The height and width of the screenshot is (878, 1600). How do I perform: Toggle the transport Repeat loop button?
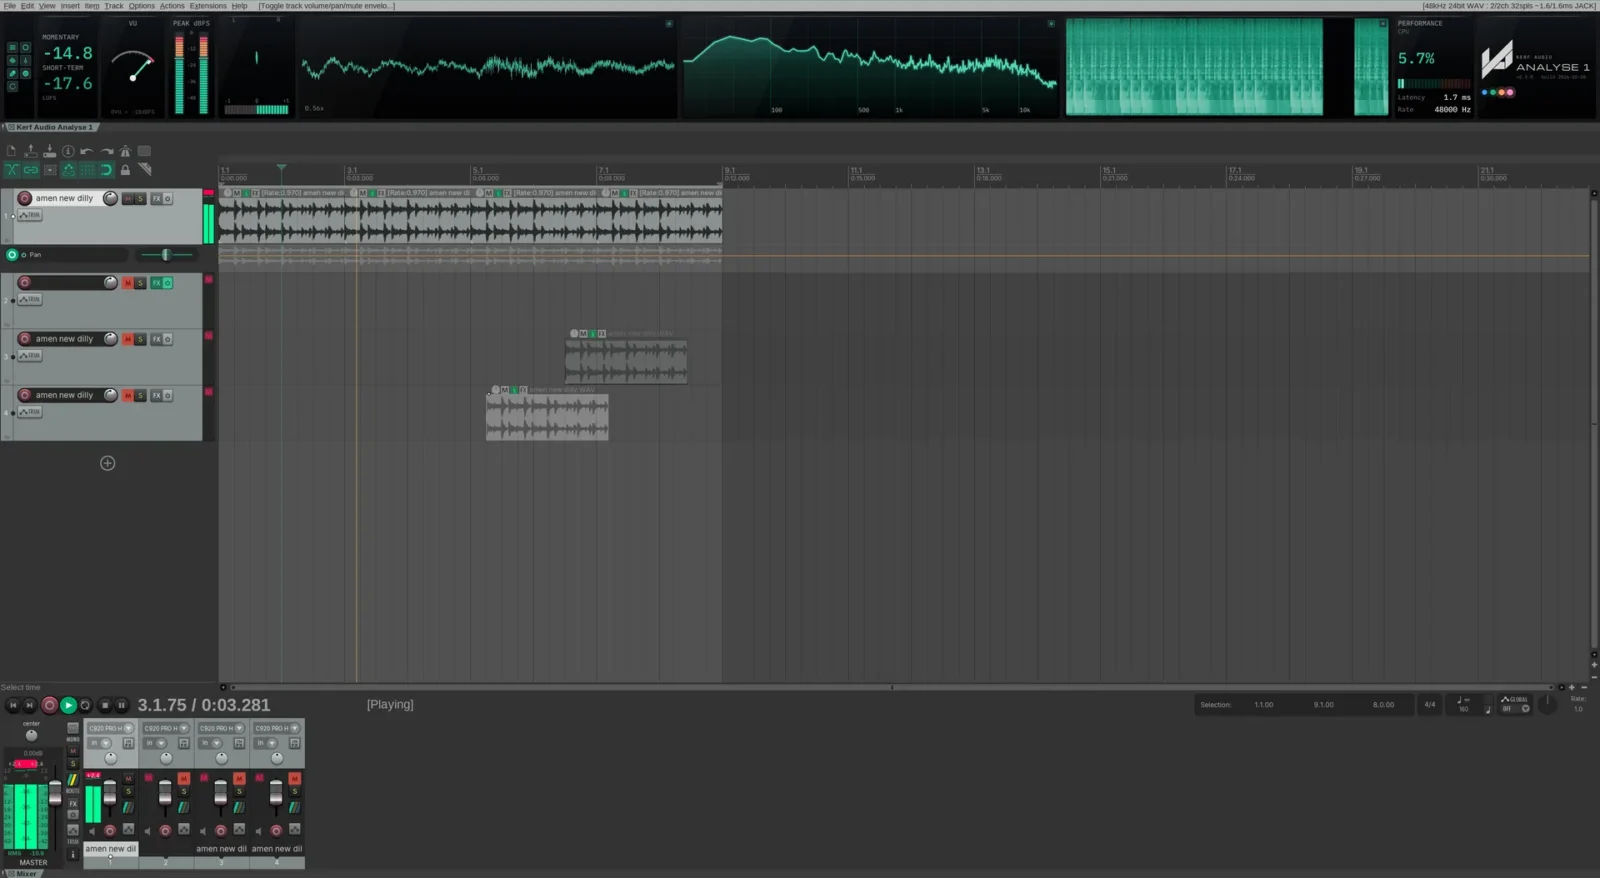[85, 705]
